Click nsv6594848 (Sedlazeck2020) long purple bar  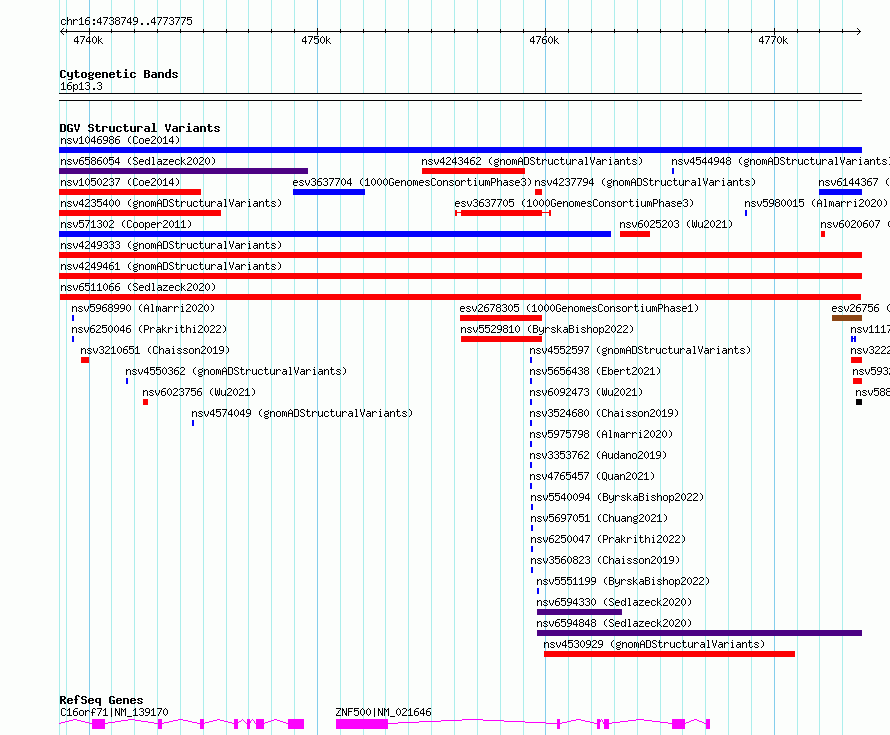click(x=699, y=633)
